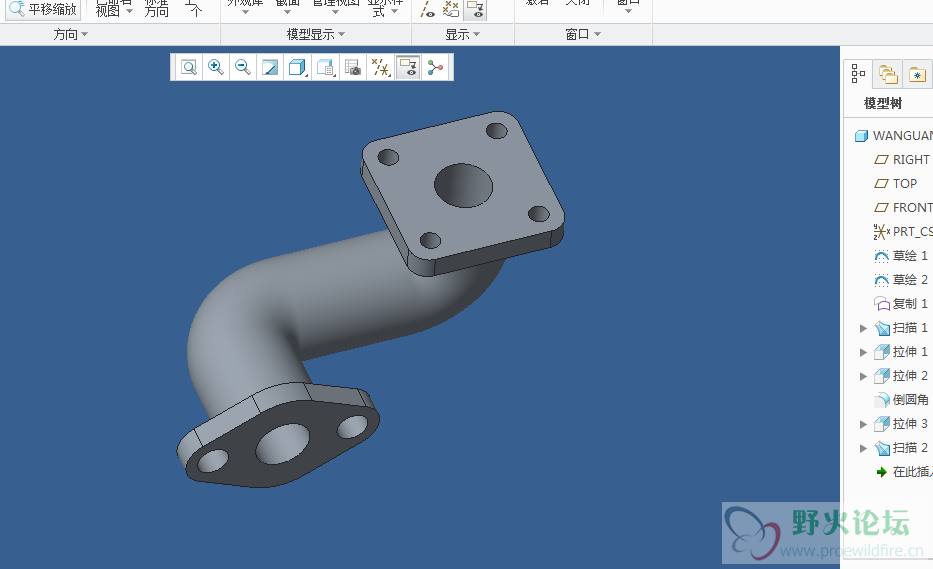This screenshot has width=933, height=569.
Task: Select the 草绘 2 sketch feature
Action: point(901,280)
